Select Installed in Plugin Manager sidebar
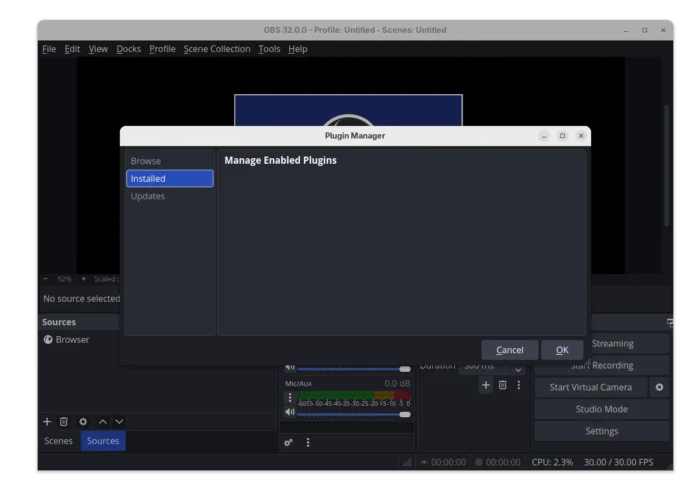 coord(170,179)
